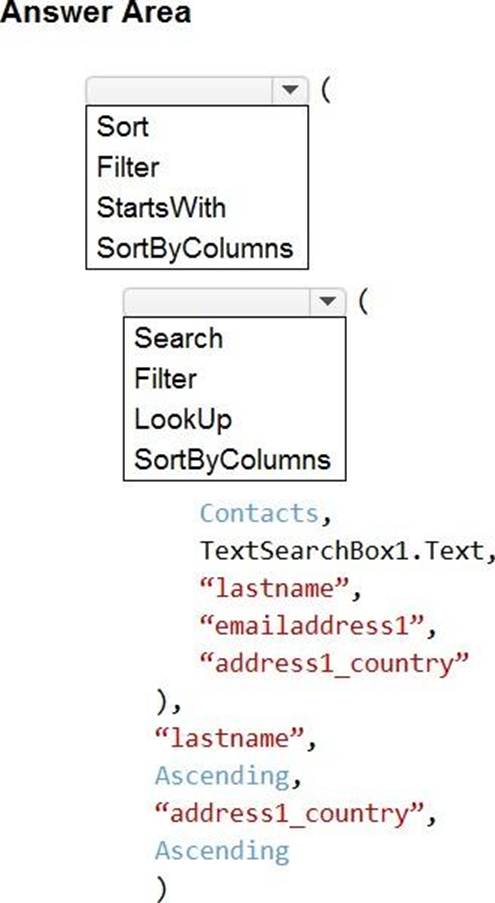This screenshot has width=495, height=903.
Task: Select SortByColumns in the second dropdown list
Action: click(233, 460)
